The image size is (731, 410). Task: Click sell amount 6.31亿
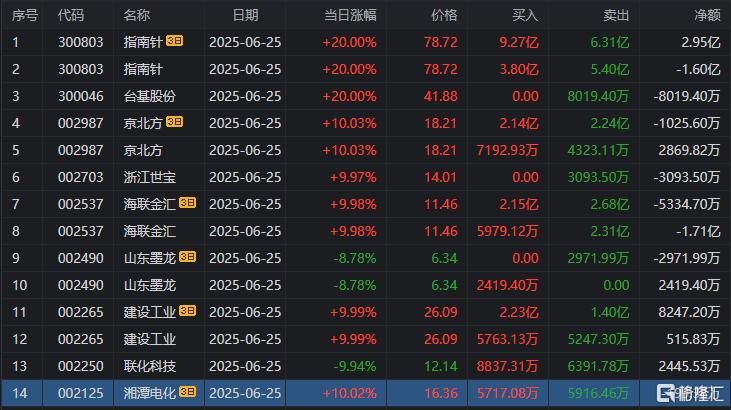point(610,42)
